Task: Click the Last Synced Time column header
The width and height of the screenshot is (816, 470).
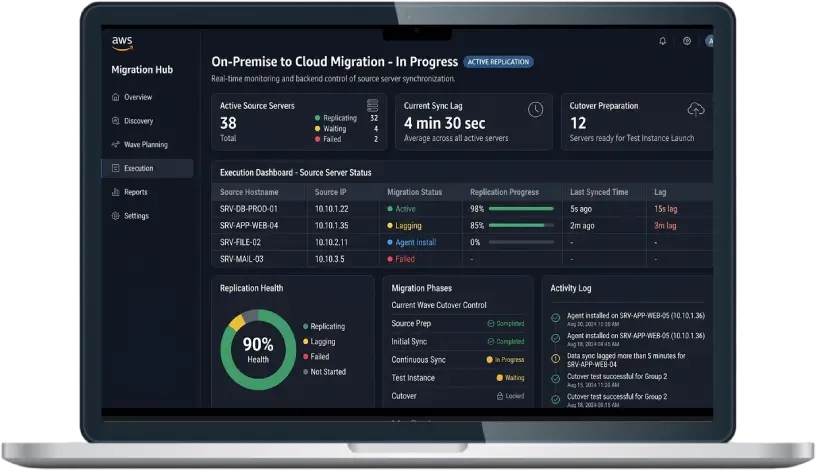Action: [599, 192]
